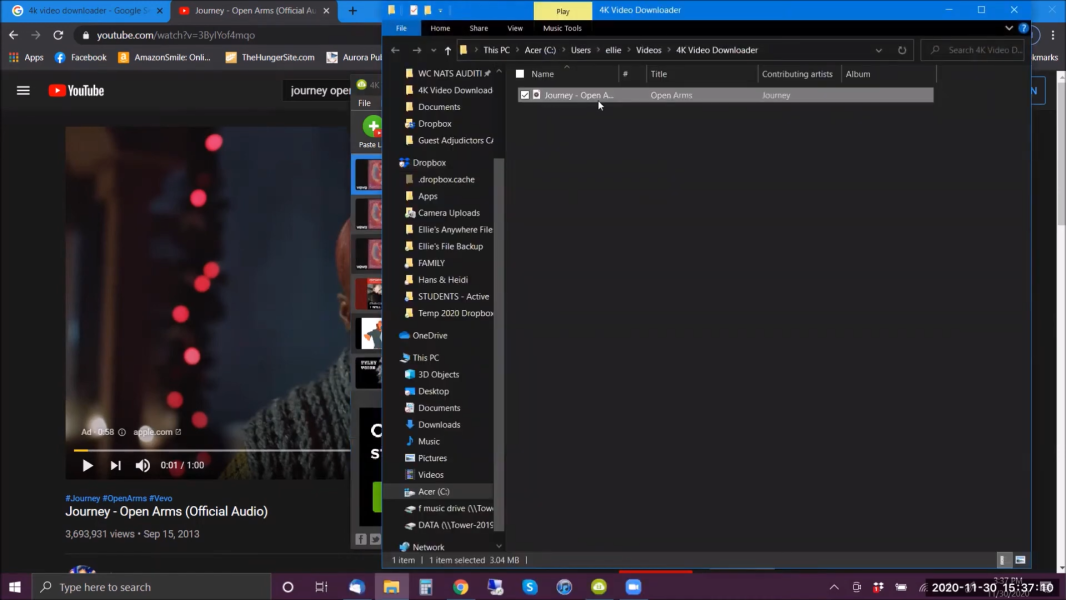Open the Share ribbon tab
1066x600 pixels.
coord(479,28)
